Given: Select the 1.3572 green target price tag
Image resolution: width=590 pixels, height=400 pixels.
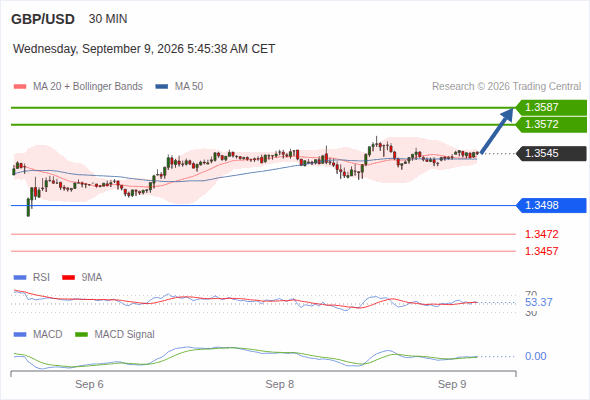Looking at the screenshot, I should [551, 125].
